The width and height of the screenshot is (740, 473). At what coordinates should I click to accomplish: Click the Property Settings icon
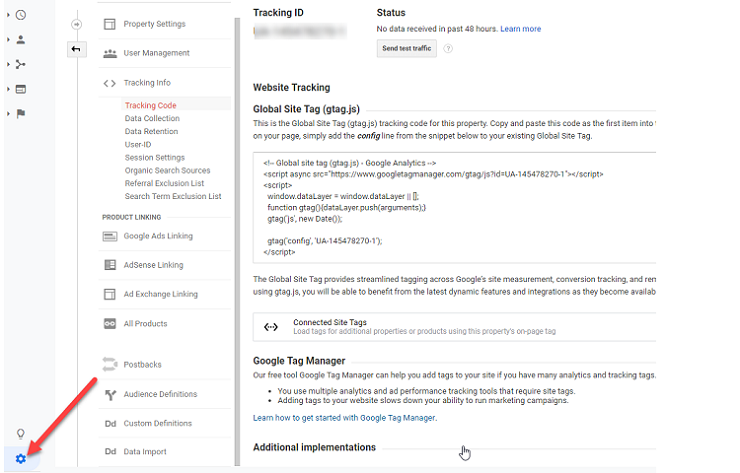coord(109,24)
